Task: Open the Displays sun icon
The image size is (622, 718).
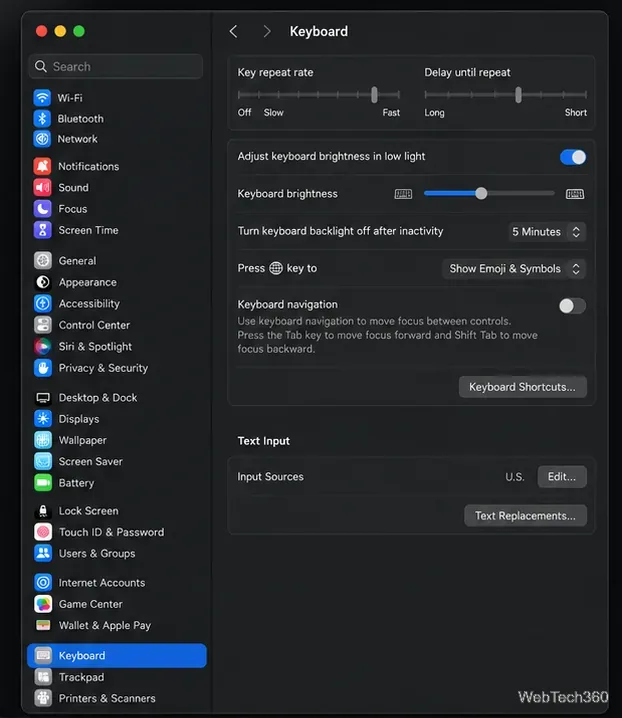Action: pyautogui.click(x=43, y=419)
